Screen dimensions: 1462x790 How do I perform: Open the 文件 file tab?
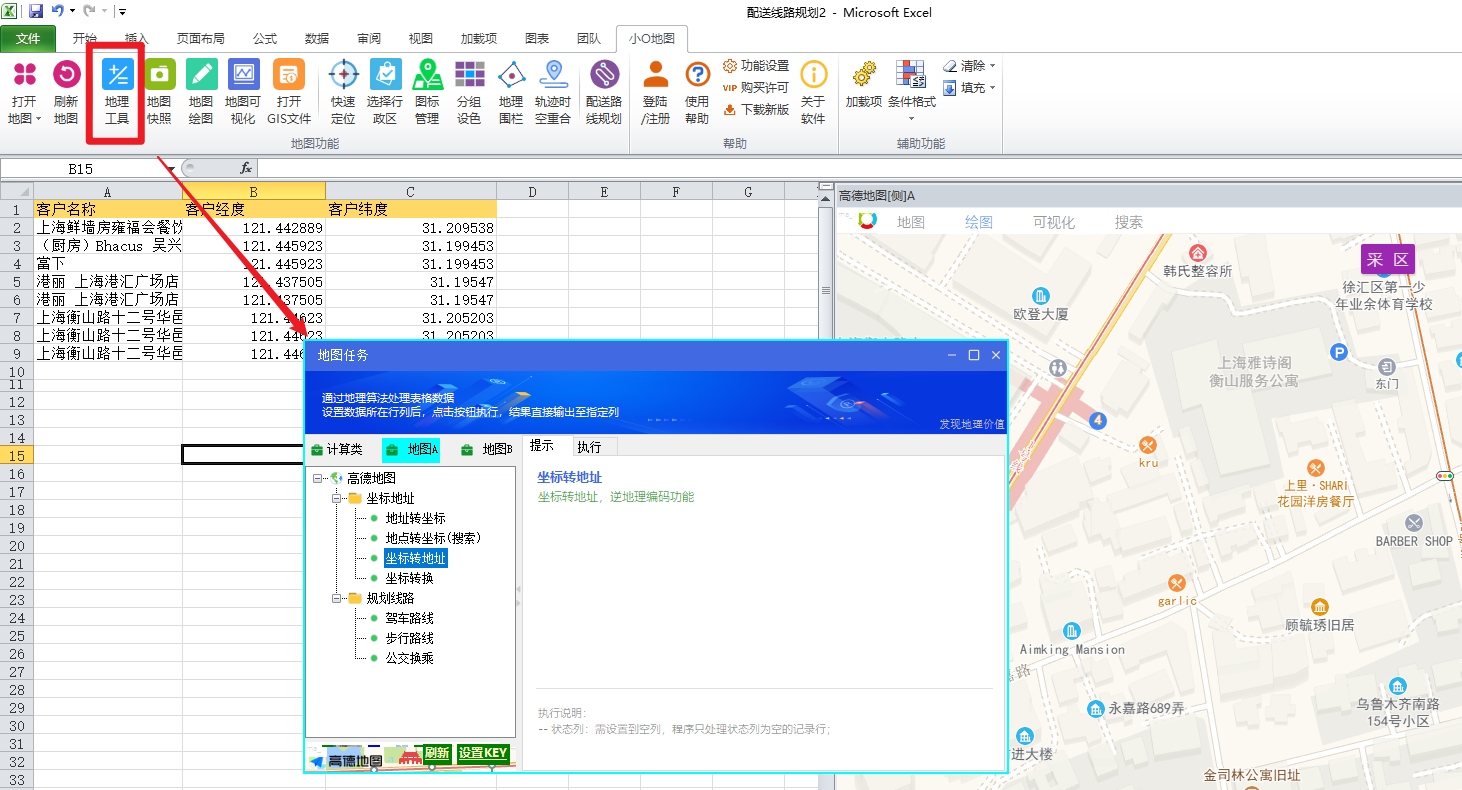coord(28,39)
